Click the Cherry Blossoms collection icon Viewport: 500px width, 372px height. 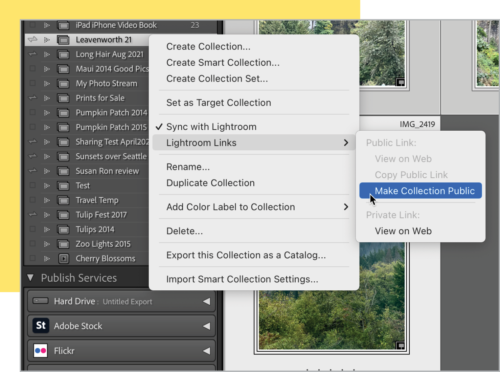(x=63, y=259)
